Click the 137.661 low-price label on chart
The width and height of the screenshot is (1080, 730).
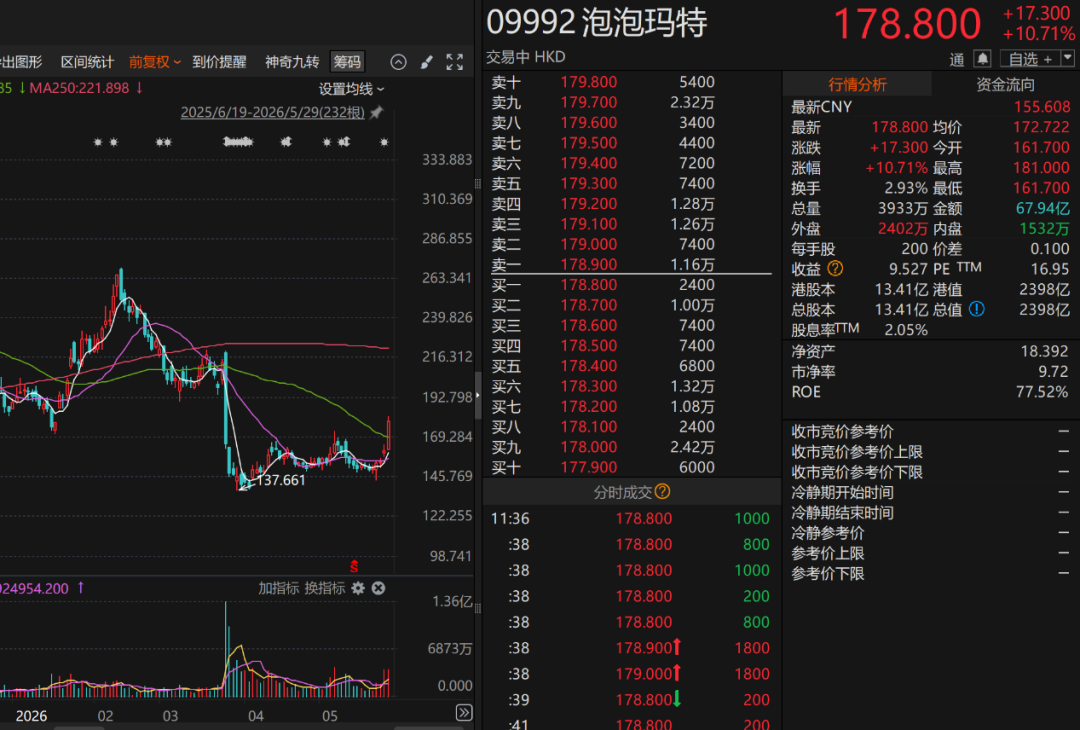pyautogui.click(x=280, y=480)
